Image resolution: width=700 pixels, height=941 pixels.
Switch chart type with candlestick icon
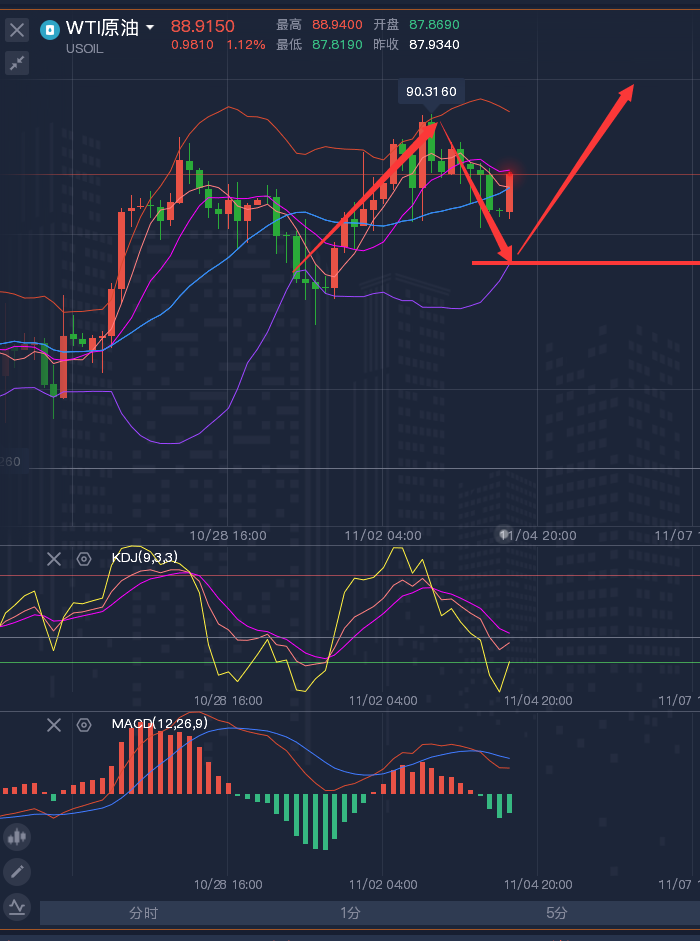click(x=17, y=837)
